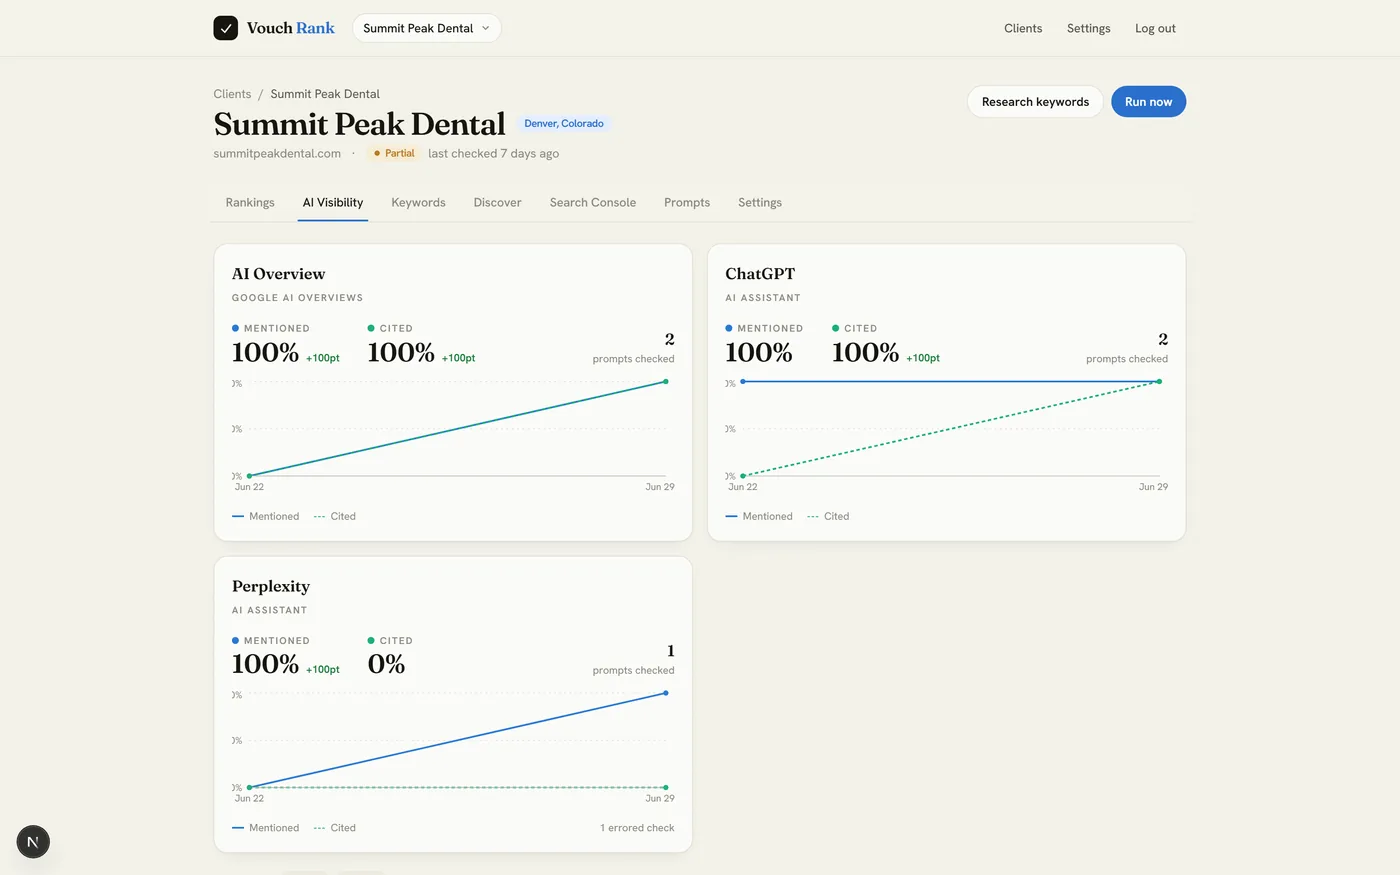Click Perplexity Mentioned +100pt change
Screen dimensions: 1400x875
[323, 670]
